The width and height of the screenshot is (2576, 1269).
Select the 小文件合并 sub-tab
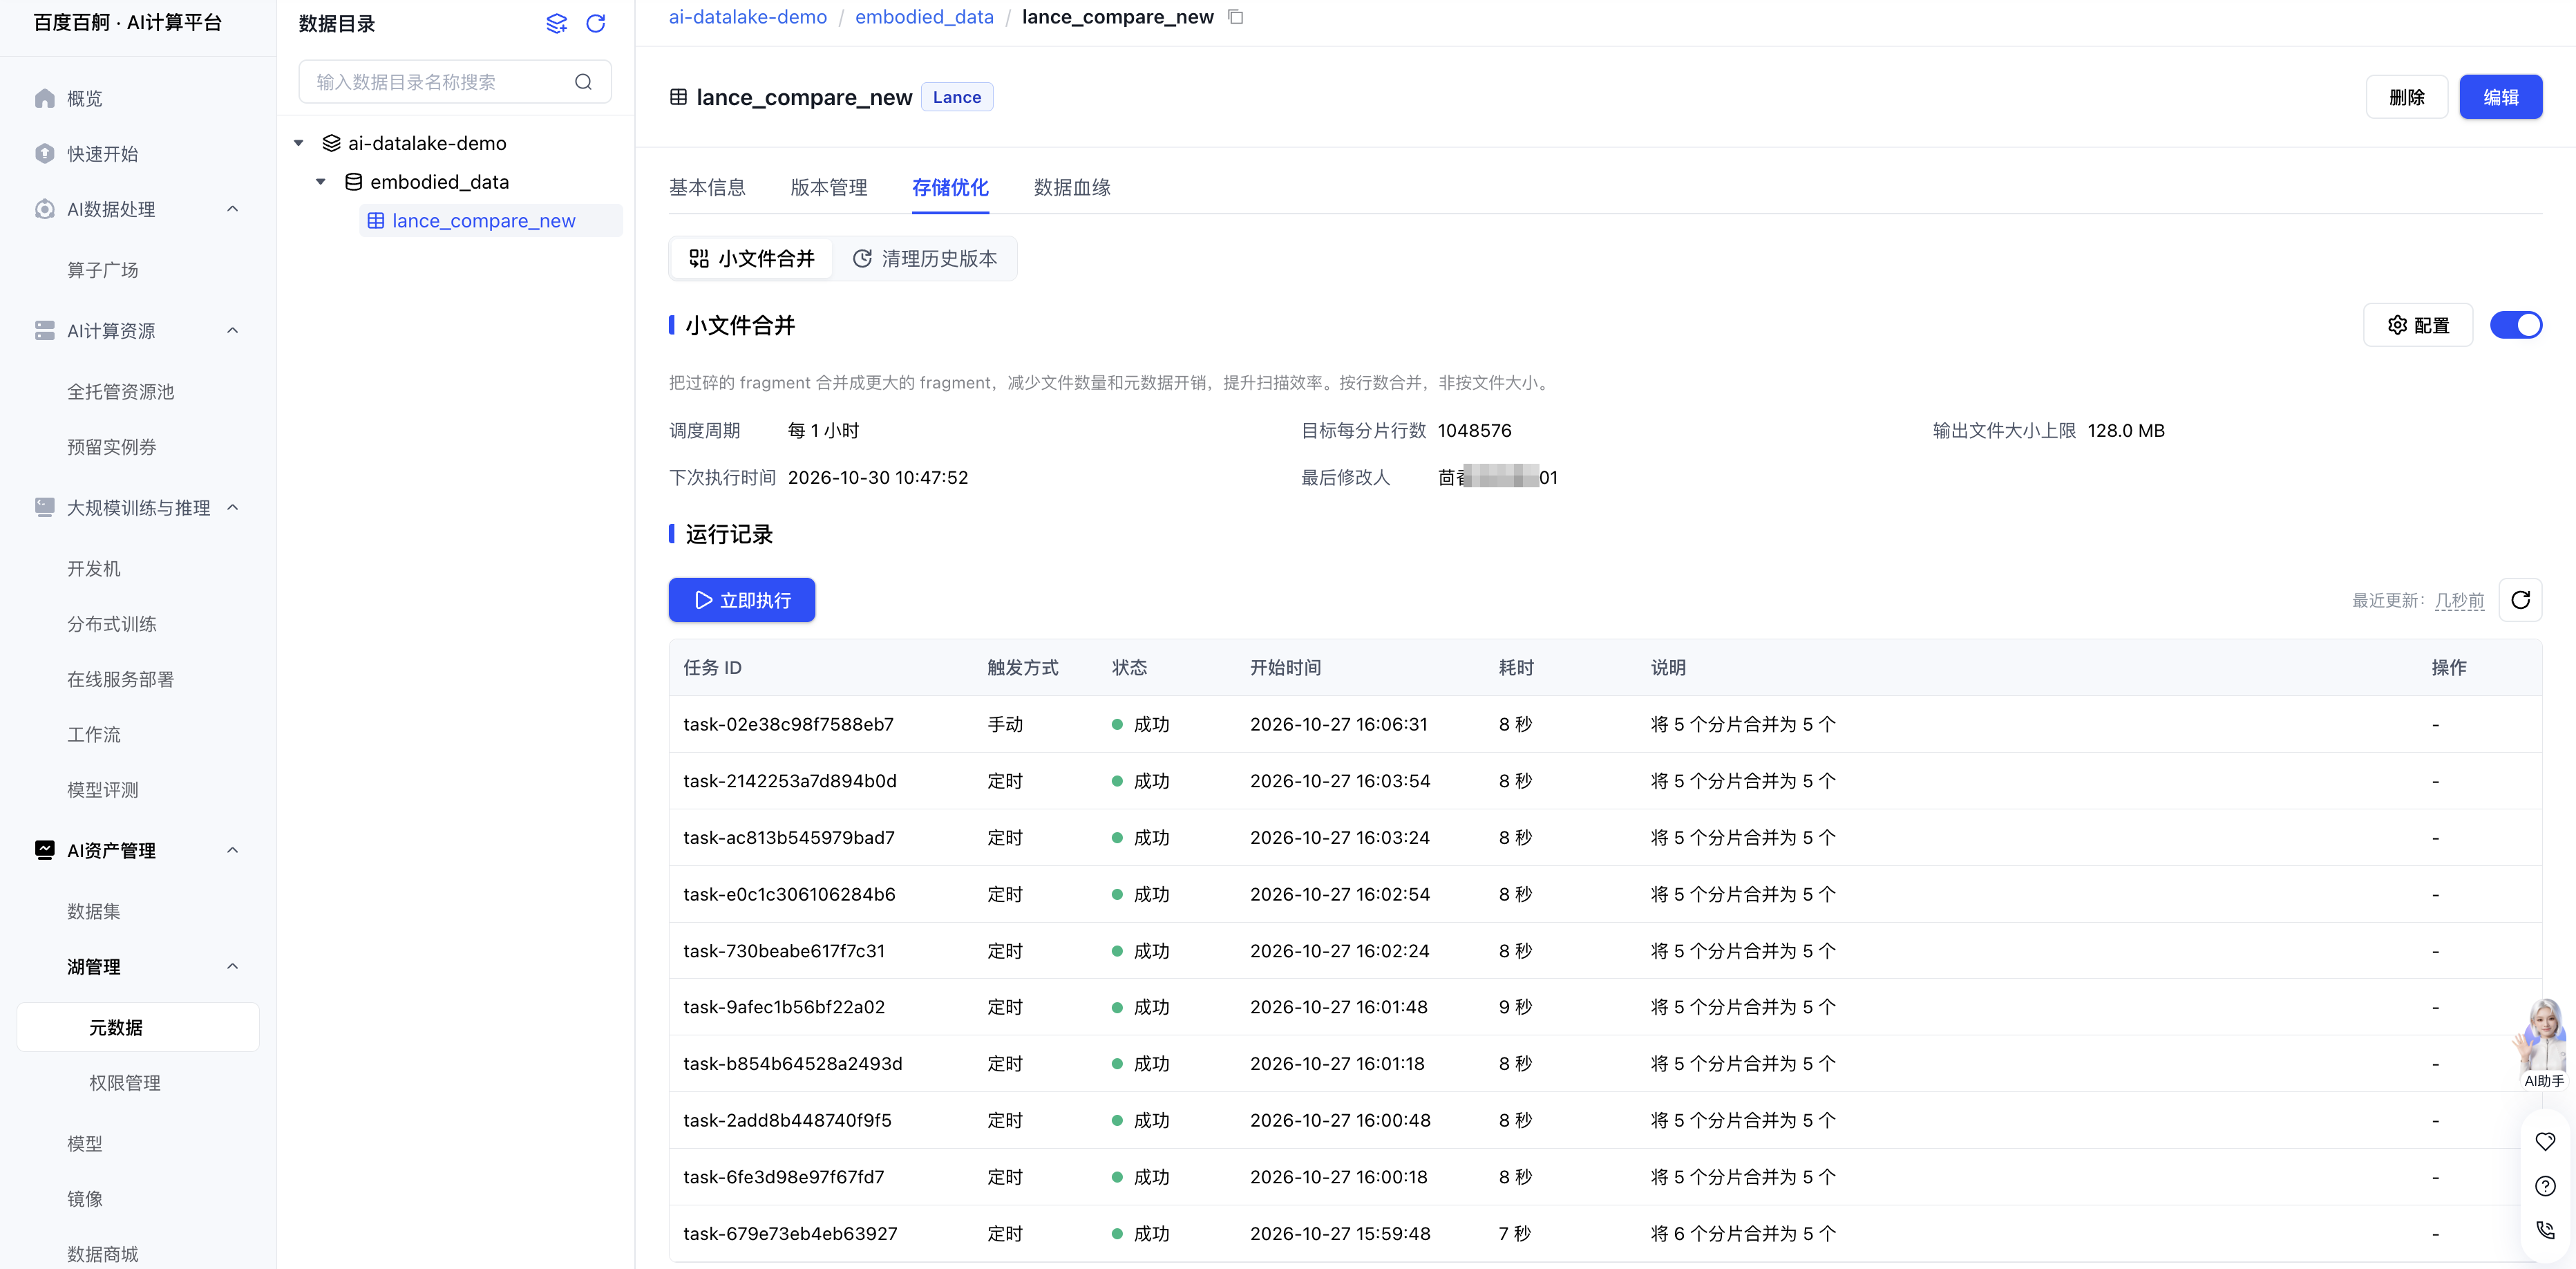click(752, 259)
